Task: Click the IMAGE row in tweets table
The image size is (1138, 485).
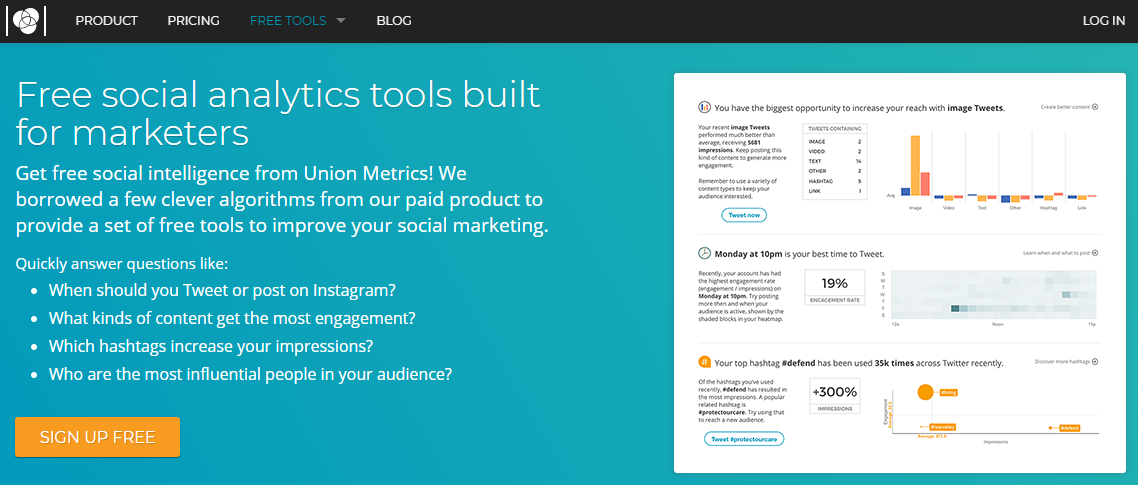Action: [835, 142]
